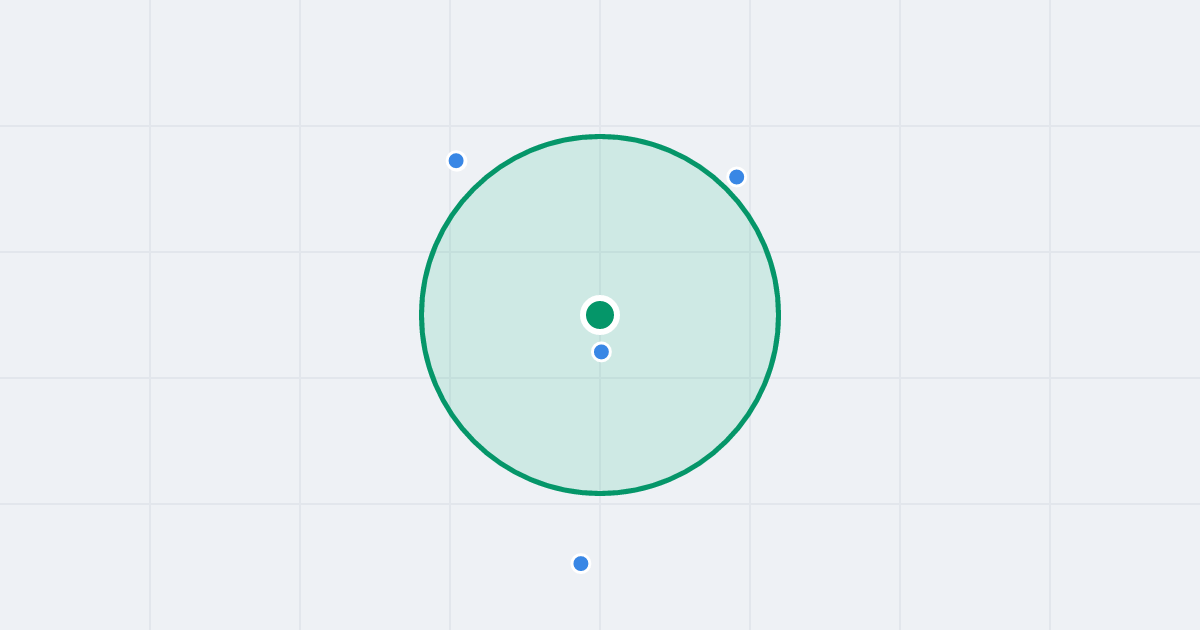This screenshot has height=630, width=1200.
Task: Select the blue dot outside the circle's upper left
Action: coord(456,161)
